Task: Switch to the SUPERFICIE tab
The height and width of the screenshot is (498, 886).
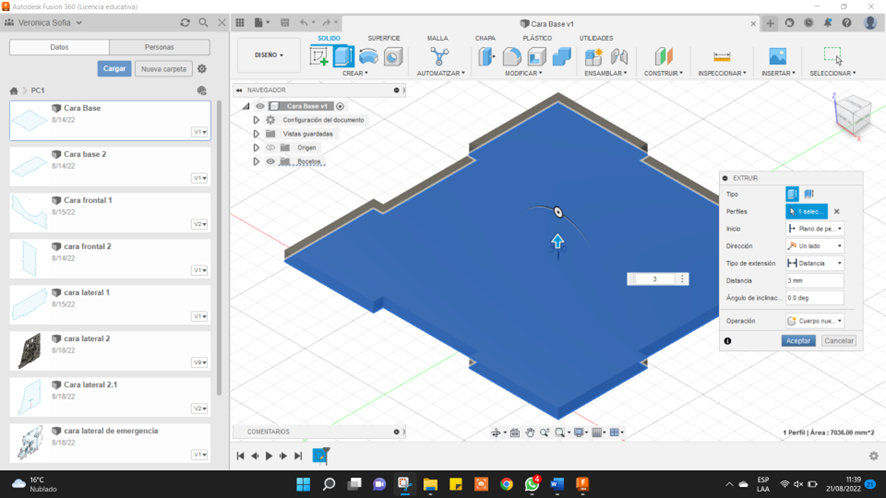Action: (384, 38)
